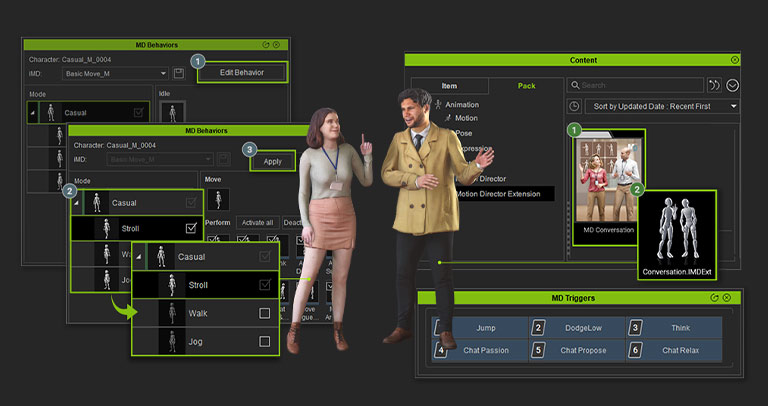Close the Content panel with the X icon
The height and width of the screenshot is (406, 768).
click(735, 60)
